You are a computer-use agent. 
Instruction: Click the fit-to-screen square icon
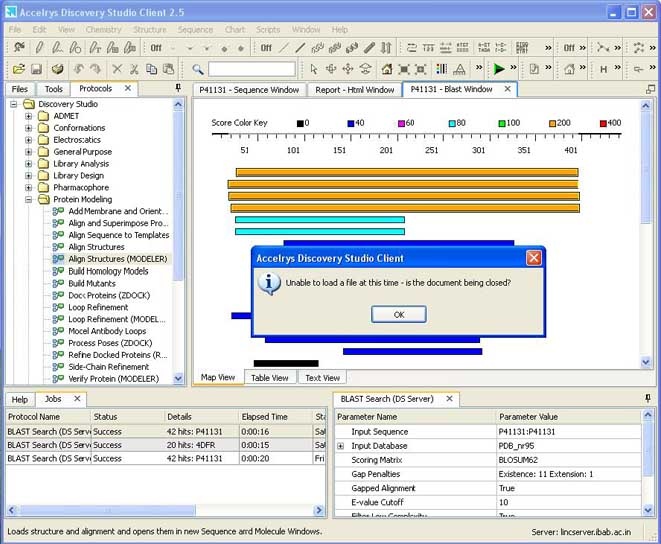coord(404,69)
